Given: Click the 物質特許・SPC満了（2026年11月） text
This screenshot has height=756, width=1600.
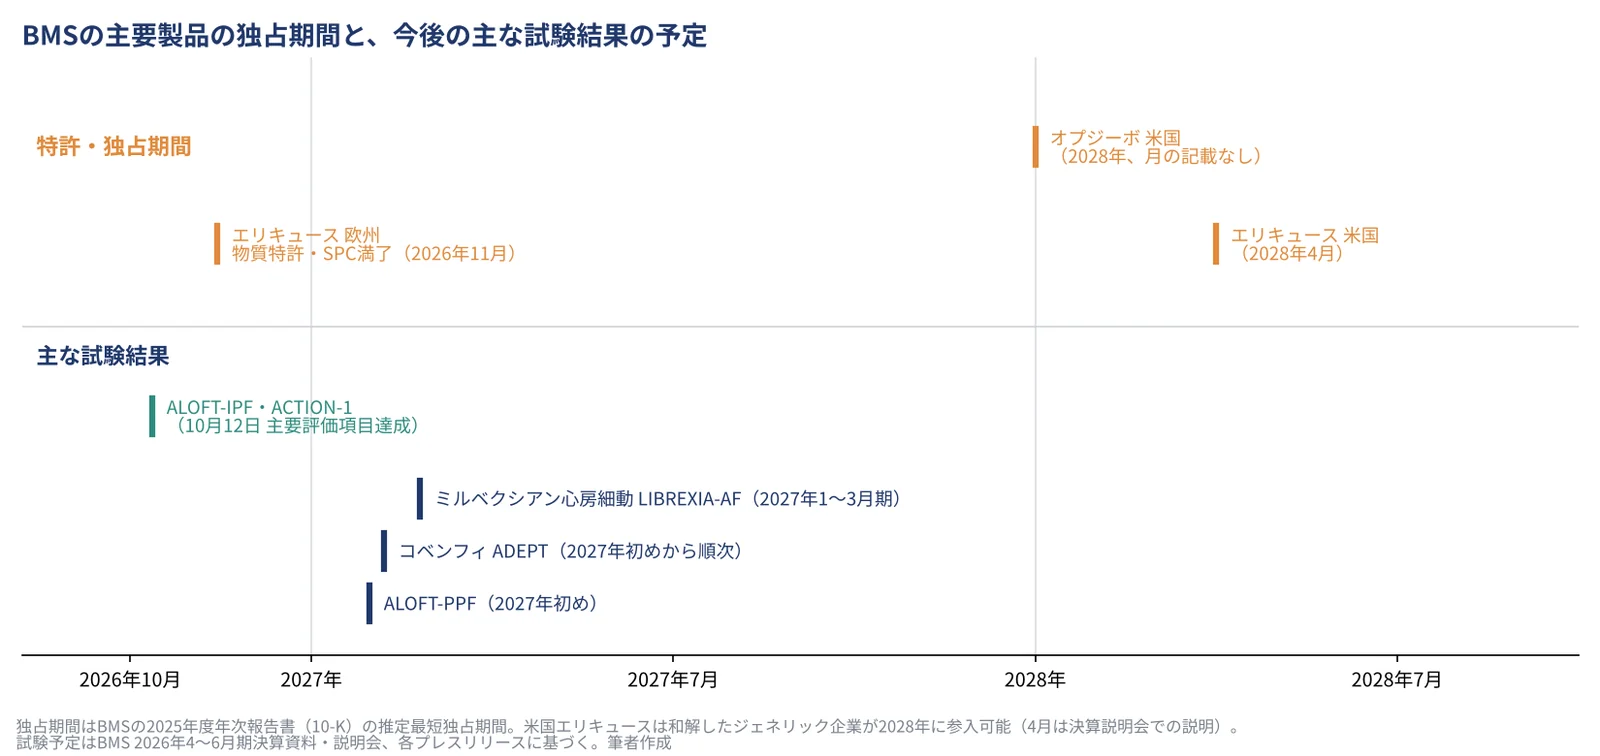Looking at the screenshot, I should coord(375,254).
